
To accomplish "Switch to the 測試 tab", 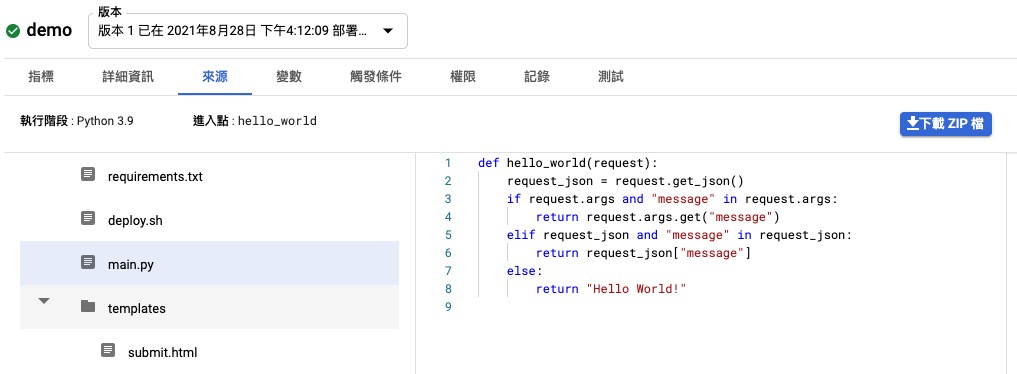I will coord(611,76).
